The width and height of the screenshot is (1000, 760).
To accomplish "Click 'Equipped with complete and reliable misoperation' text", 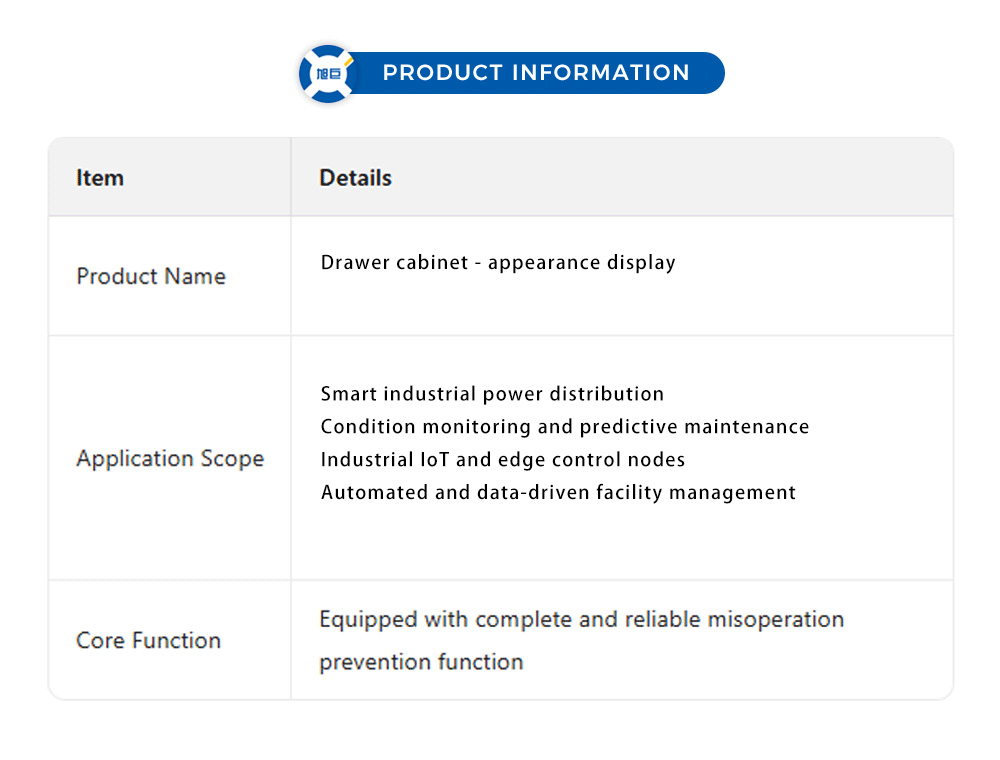I will pyautogui.click(x=581, y=620).
